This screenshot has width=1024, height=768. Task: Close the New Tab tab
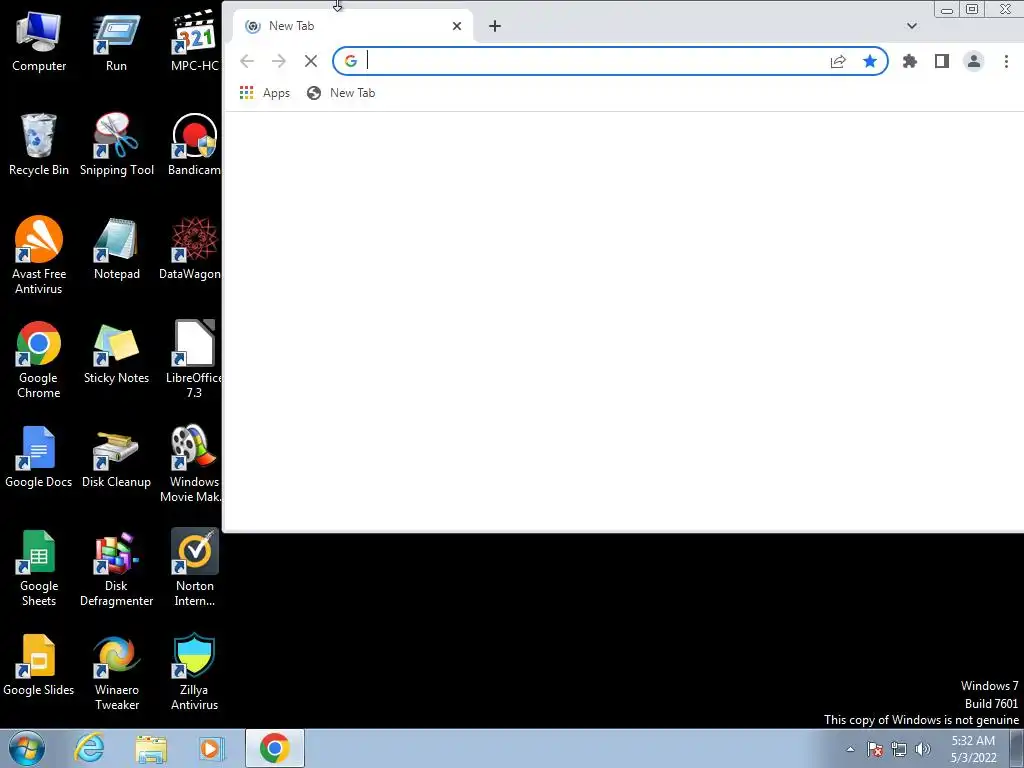click(457, 26)
